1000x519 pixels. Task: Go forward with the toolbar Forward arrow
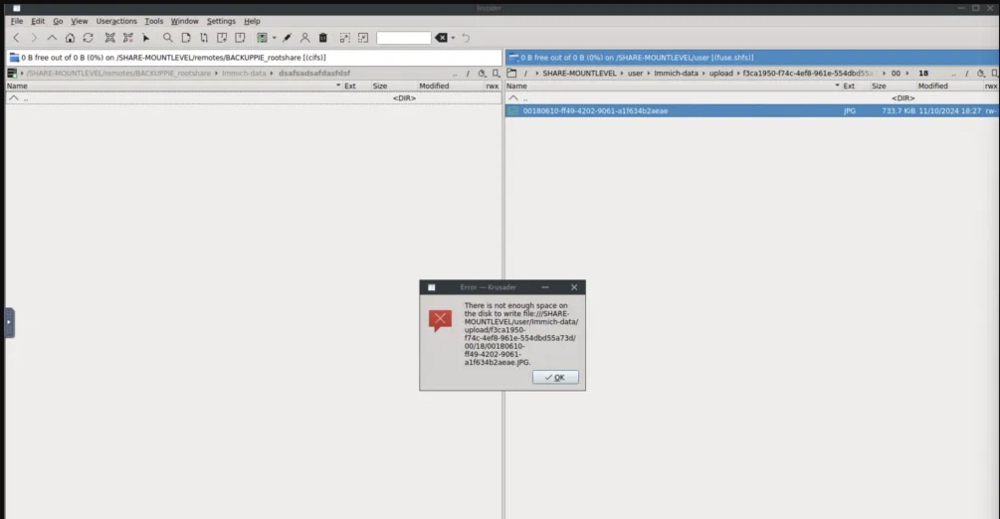tap(34, 38)
